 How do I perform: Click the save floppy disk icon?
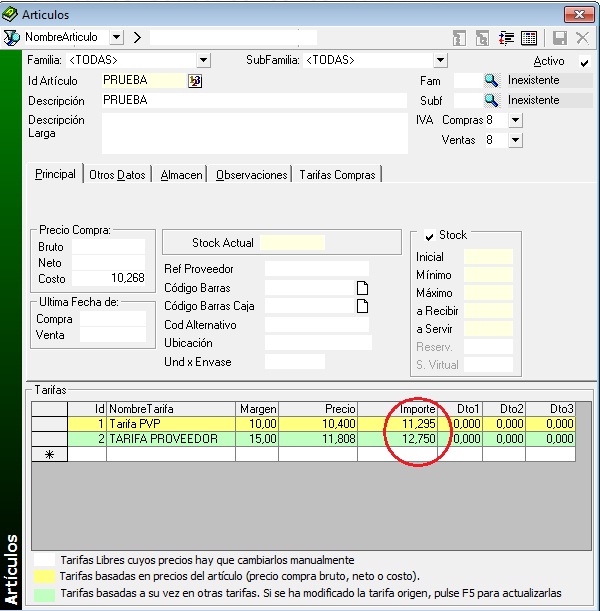tap(560, 38)
